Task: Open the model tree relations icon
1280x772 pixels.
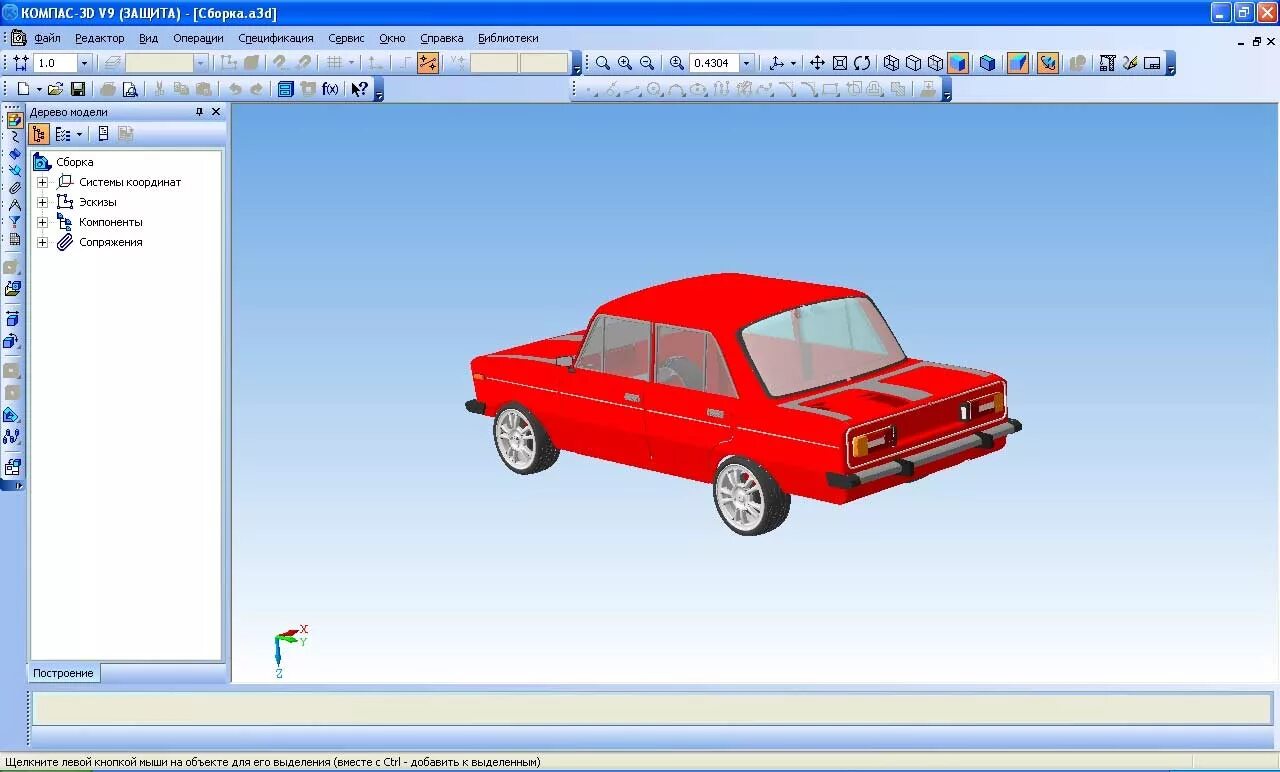Action: [x=103, y=134]
